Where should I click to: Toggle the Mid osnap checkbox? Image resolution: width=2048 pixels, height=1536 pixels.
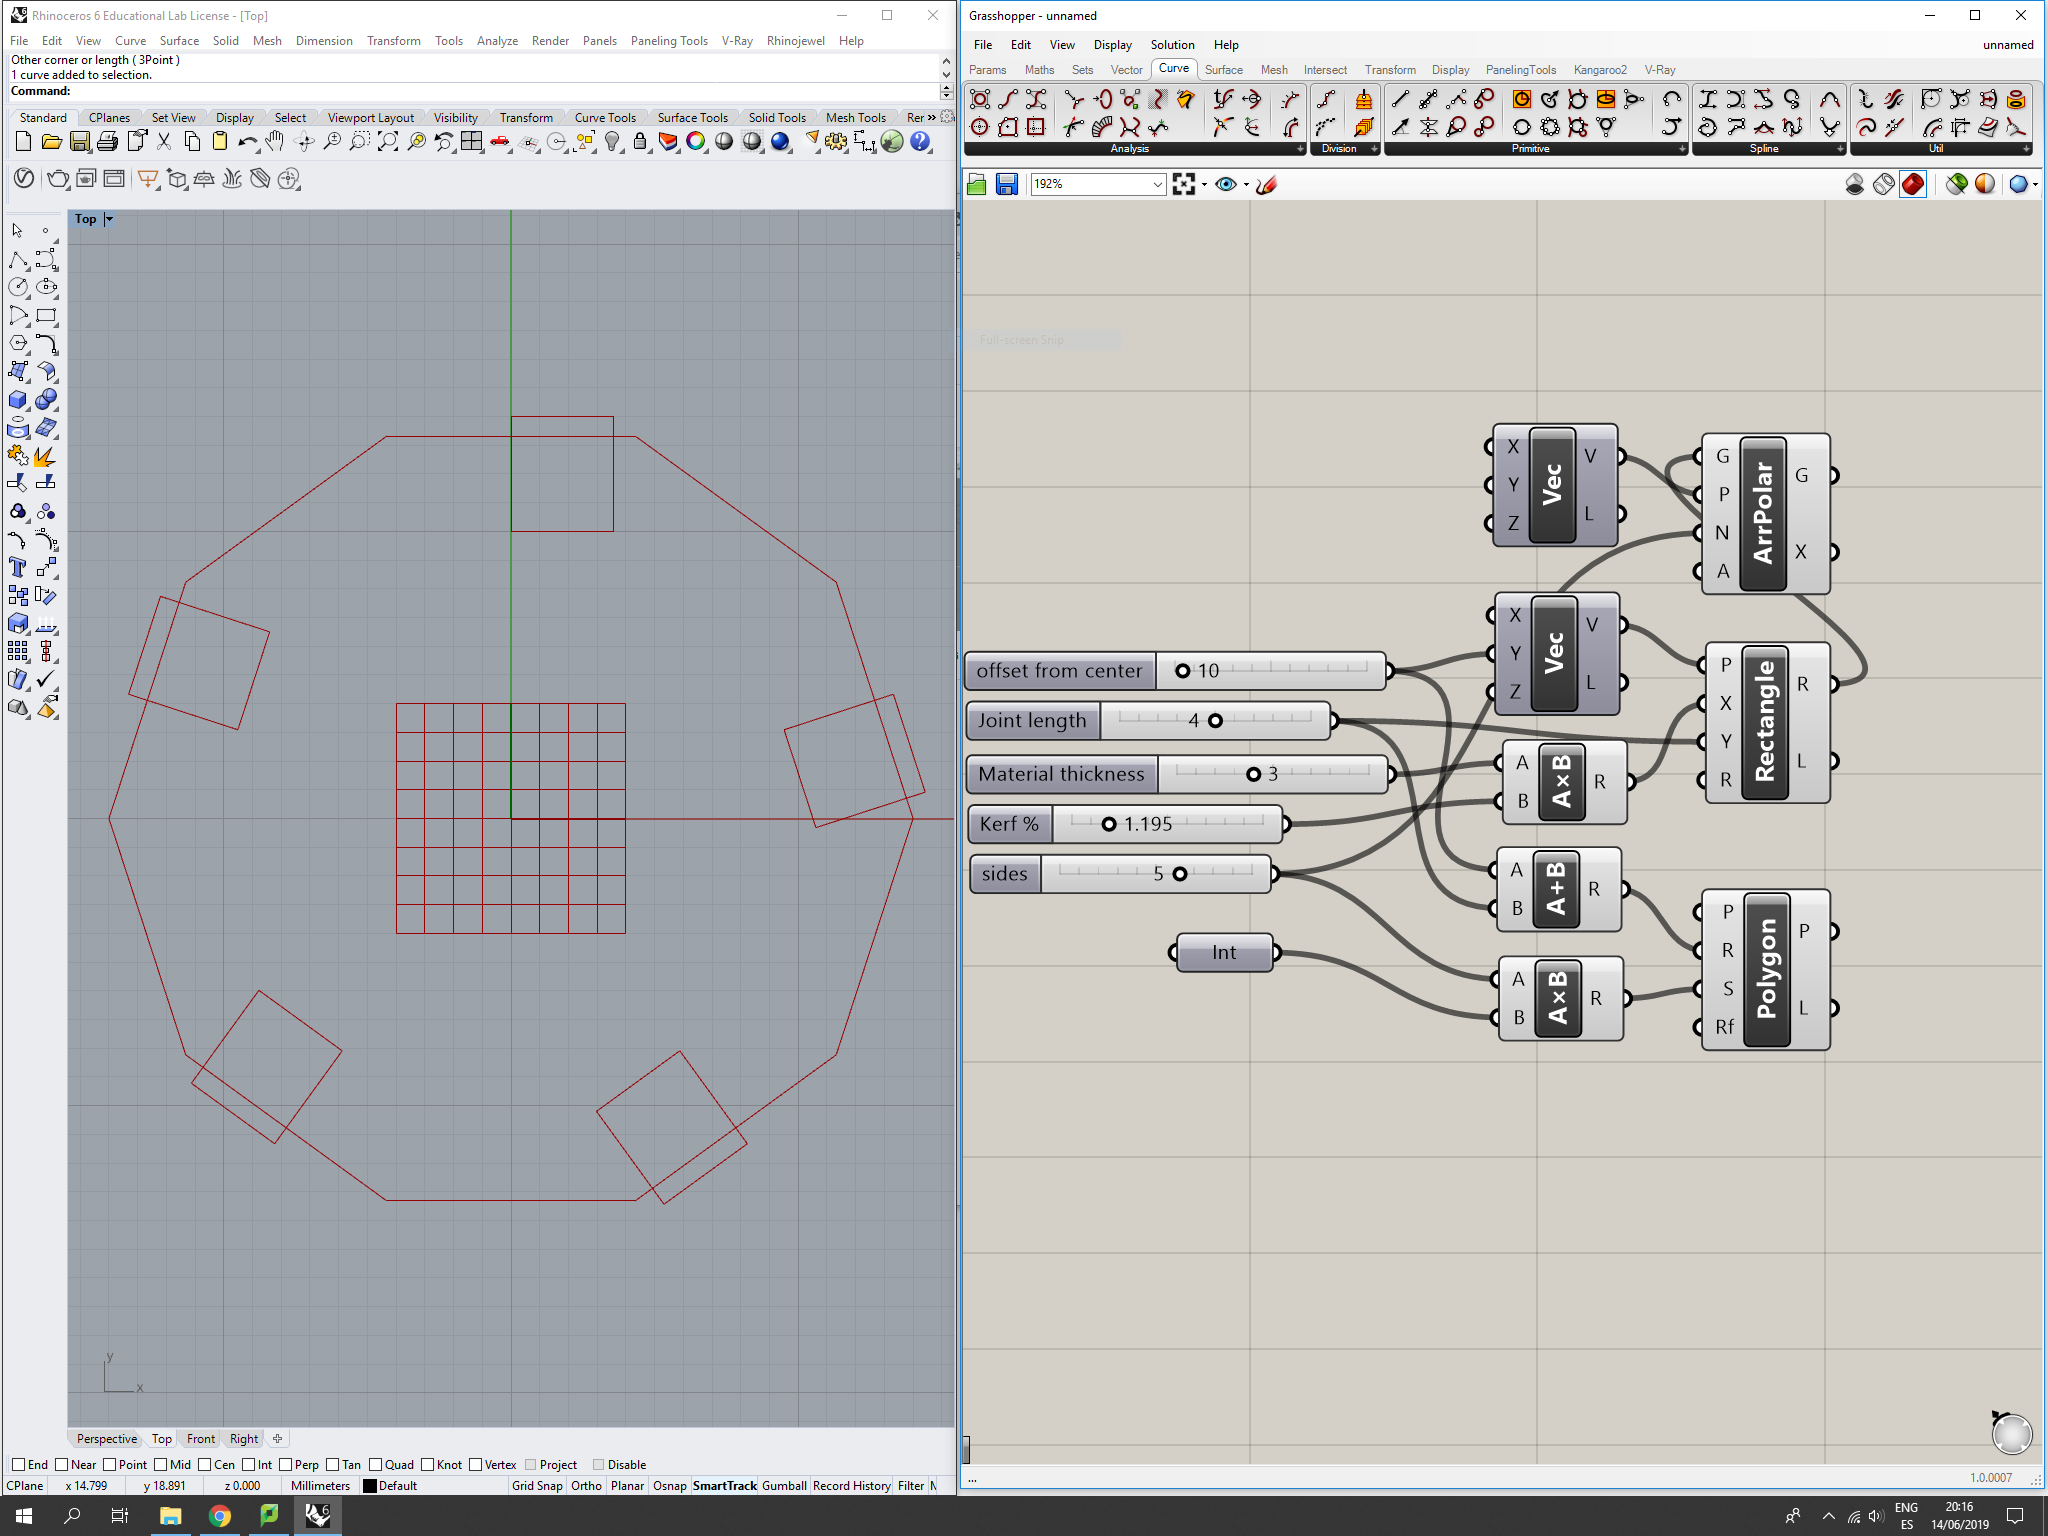(161, 1465)
